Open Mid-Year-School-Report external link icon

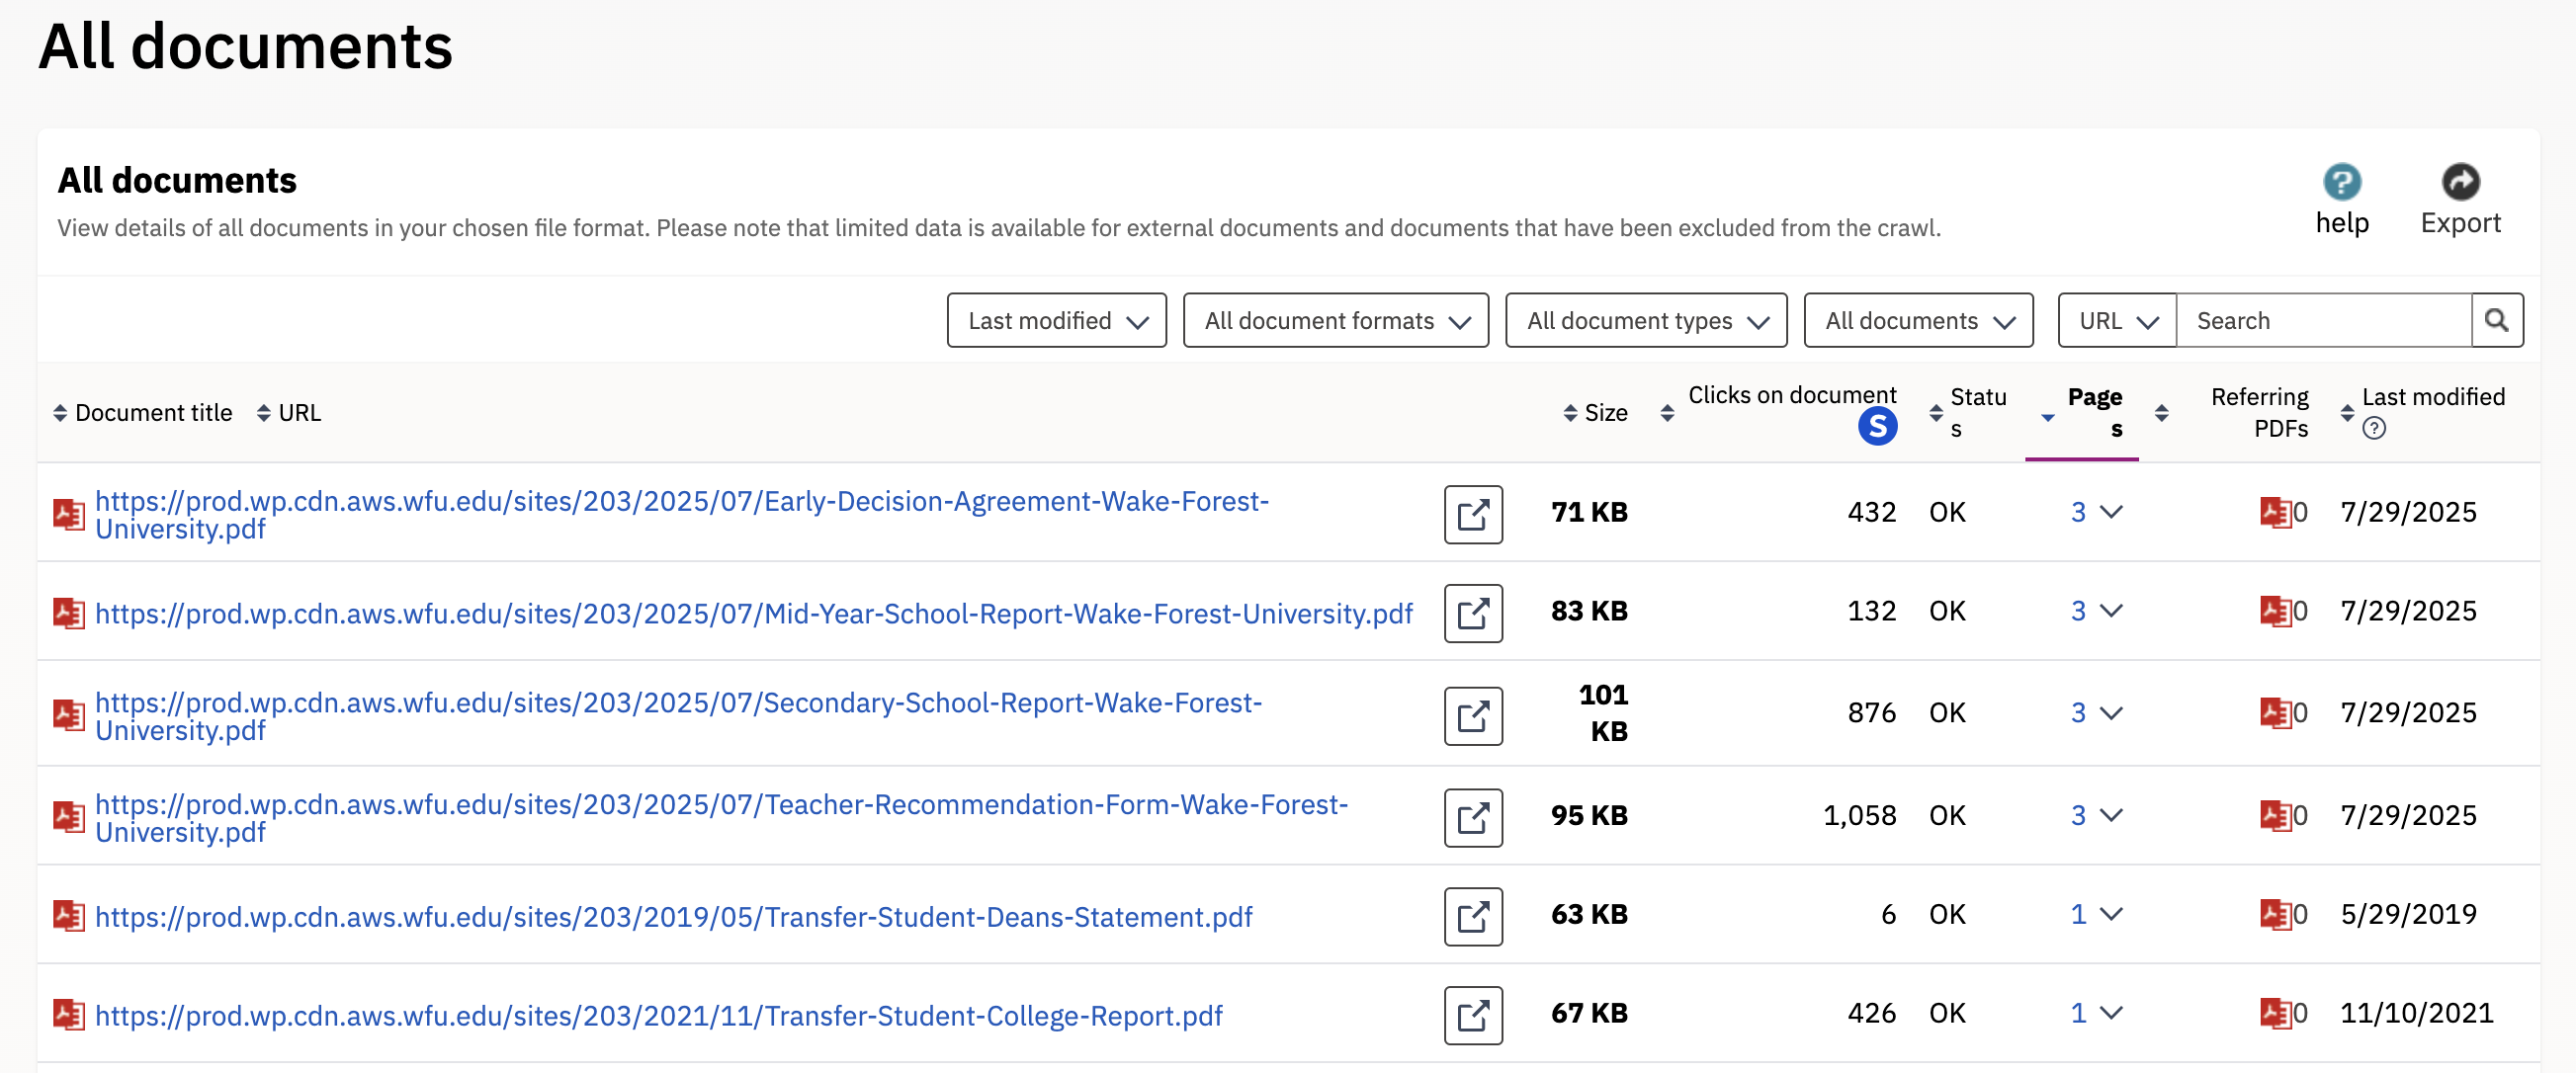pos(1472,613)
